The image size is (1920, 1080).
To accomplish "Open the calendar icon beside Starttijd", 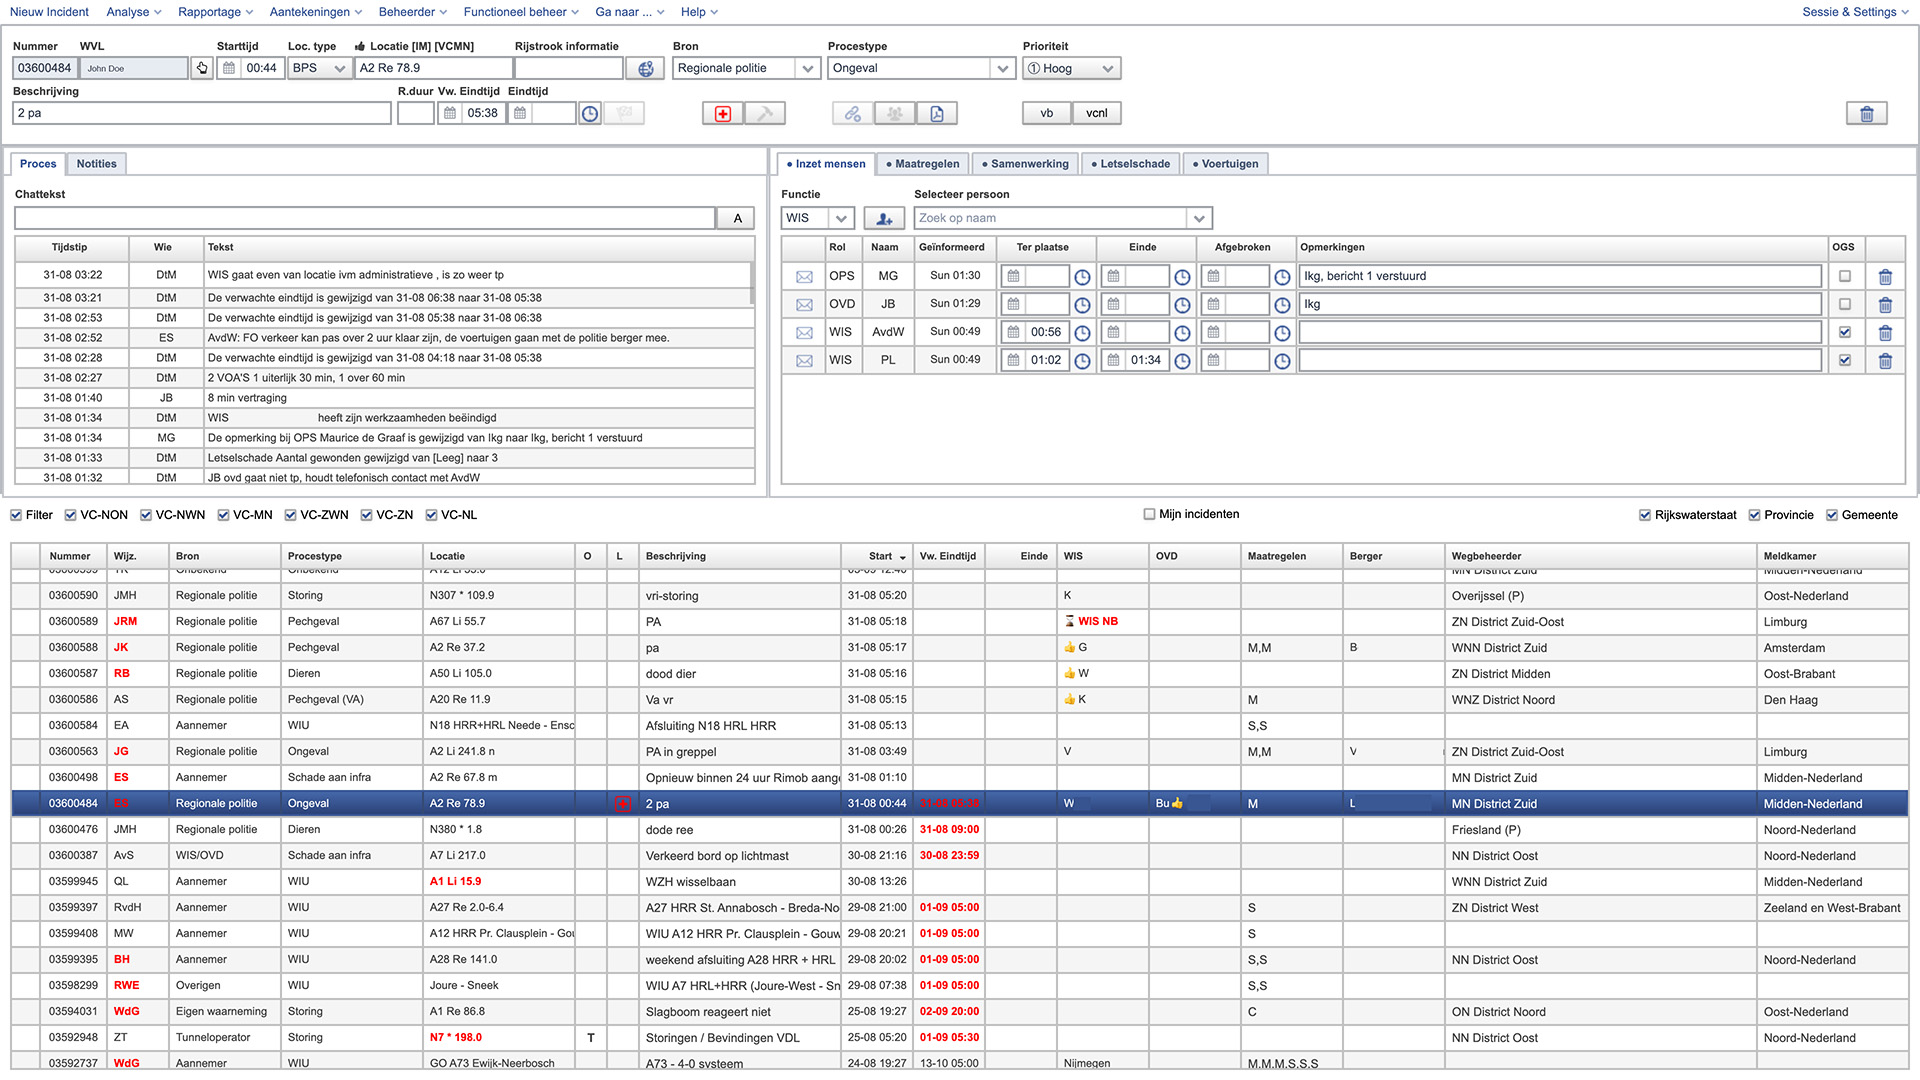I will coord(228,68).
